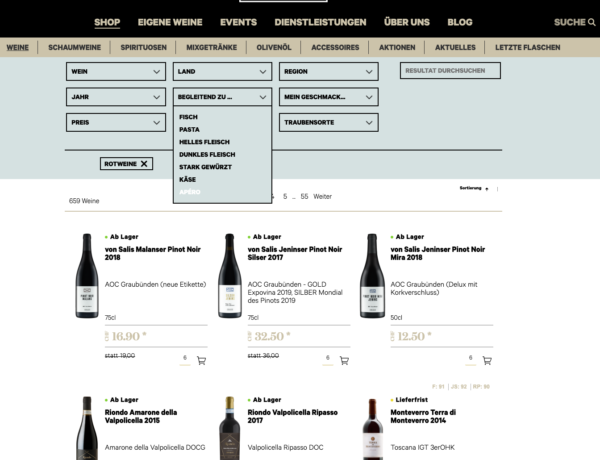Viewport: 600px width, 460px height.
Task: Click the search magnifier icon next to SUCHE
Action: (592, 23)
